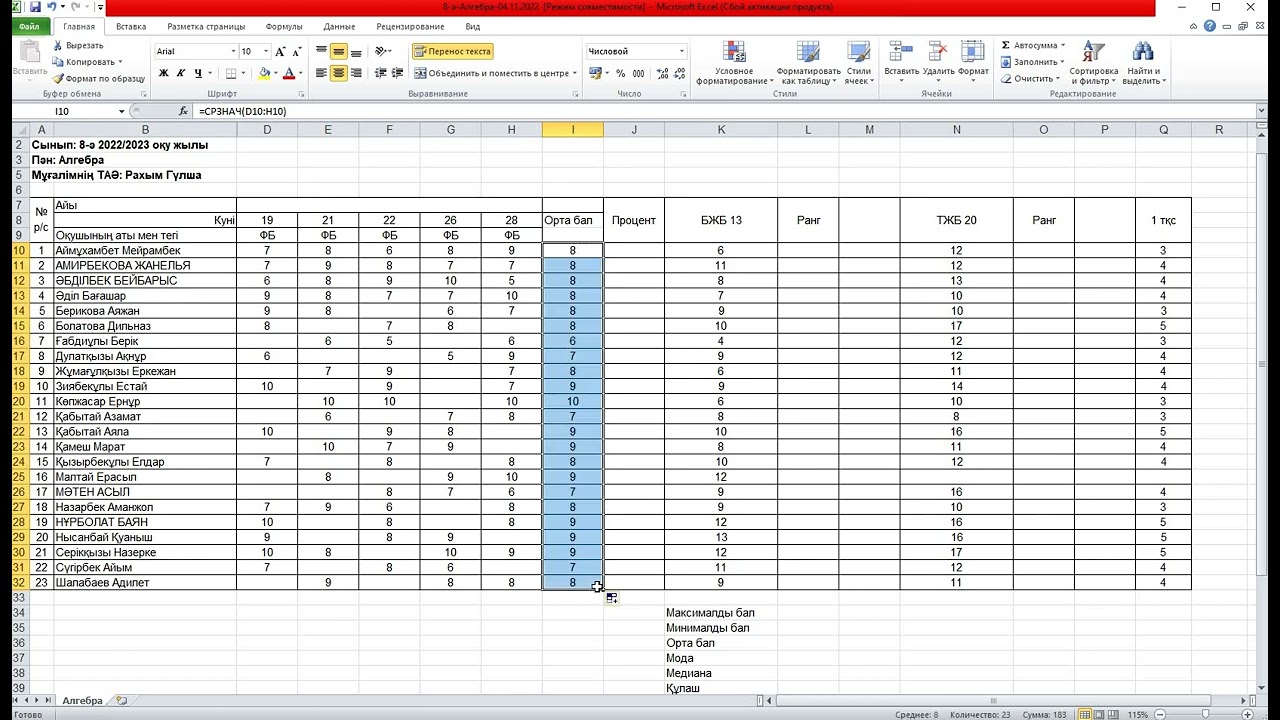Click the red font color A swatch

(x=288, y=73)
